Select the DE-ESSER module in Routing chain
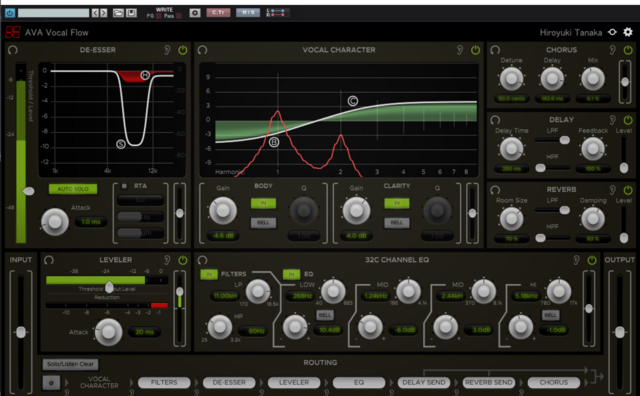Screen dimensions: 640x396 (229, 383)
